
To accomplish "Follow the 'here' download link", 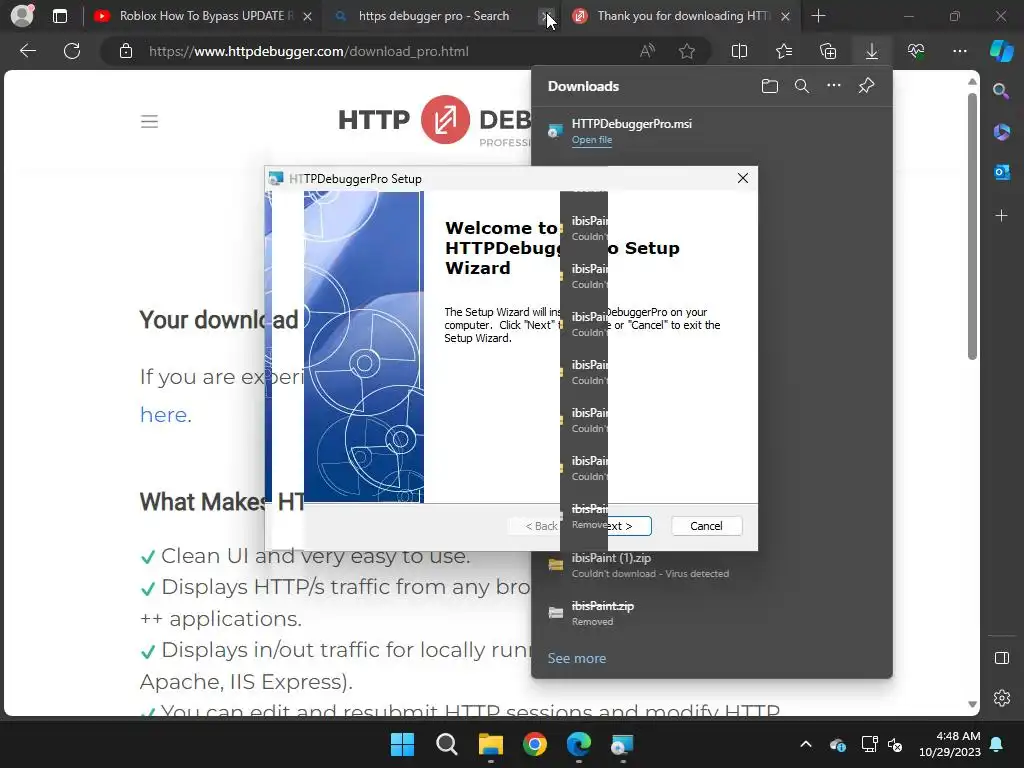I will pyautogui.click(x=163, y=415).
